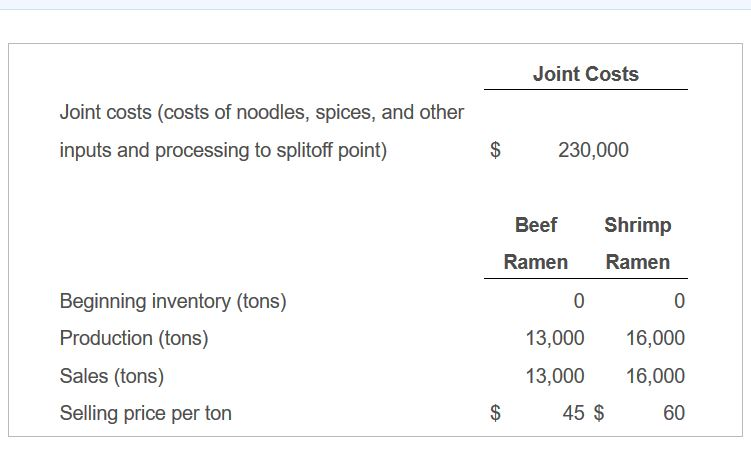Click the Beef Ramen column header
The height and width of the screenshot is (449, 751).
[535, 243]
